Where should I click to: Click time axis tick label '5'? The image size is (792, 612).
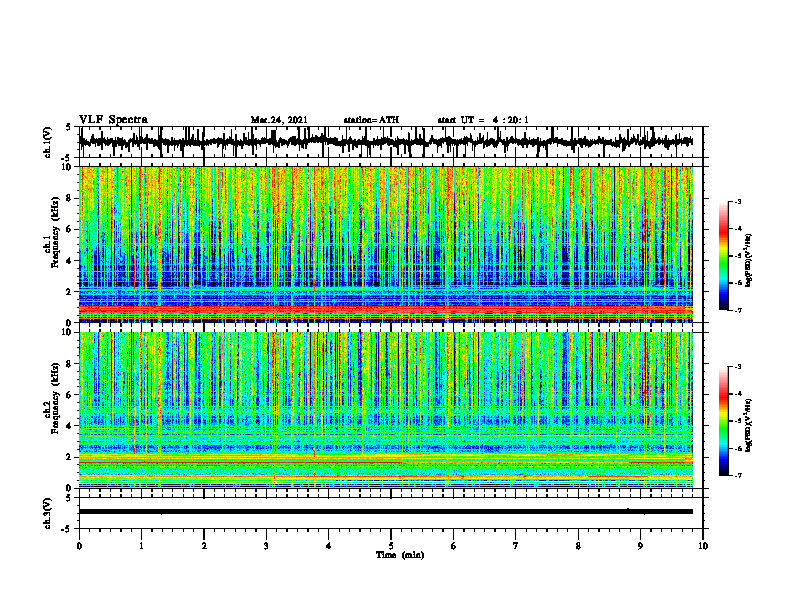[x=391, y=546]
